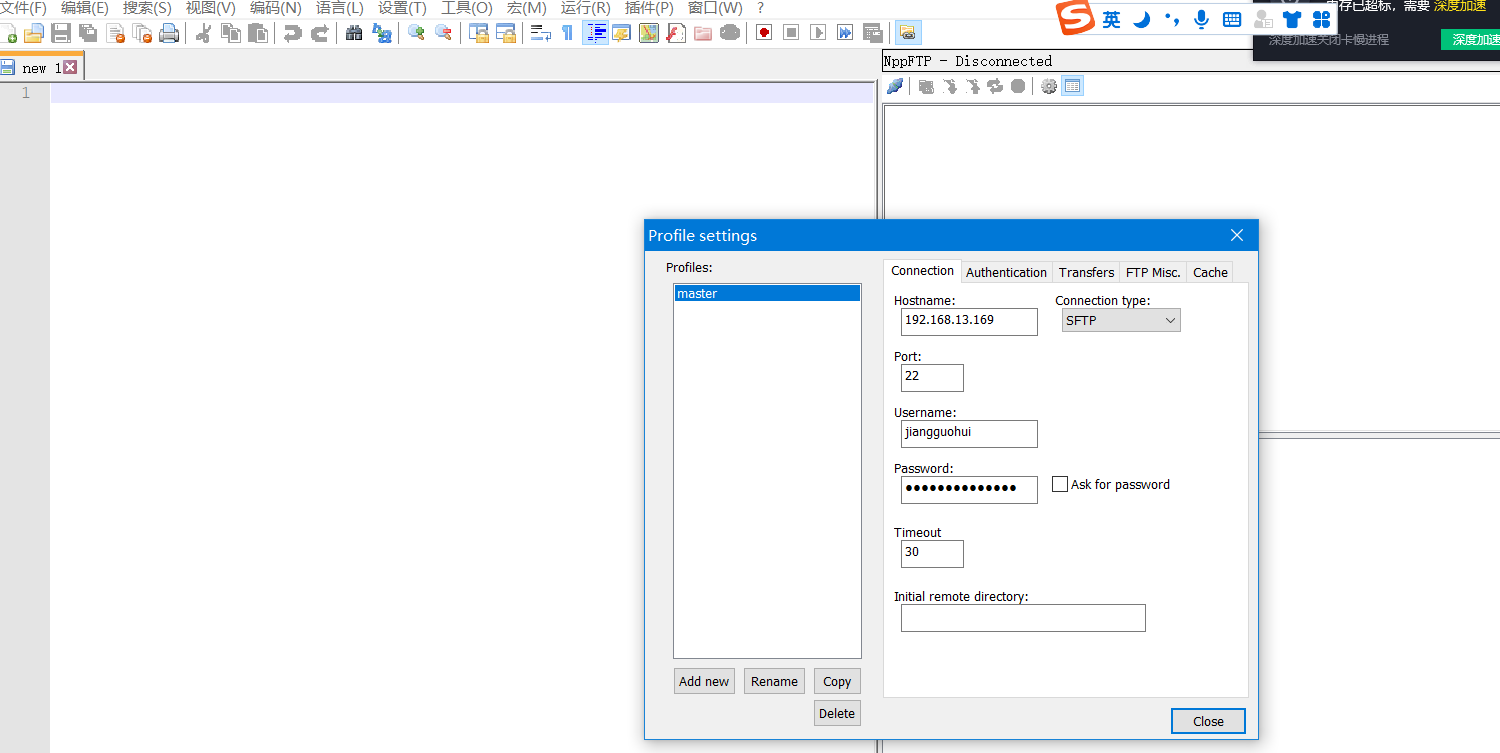Click the Add new profile button

coord(704,680)
